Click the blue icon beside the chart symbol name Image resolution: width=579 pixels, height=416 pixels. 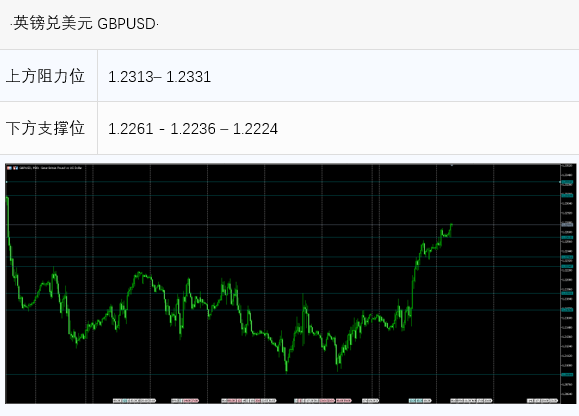[16, 168]
